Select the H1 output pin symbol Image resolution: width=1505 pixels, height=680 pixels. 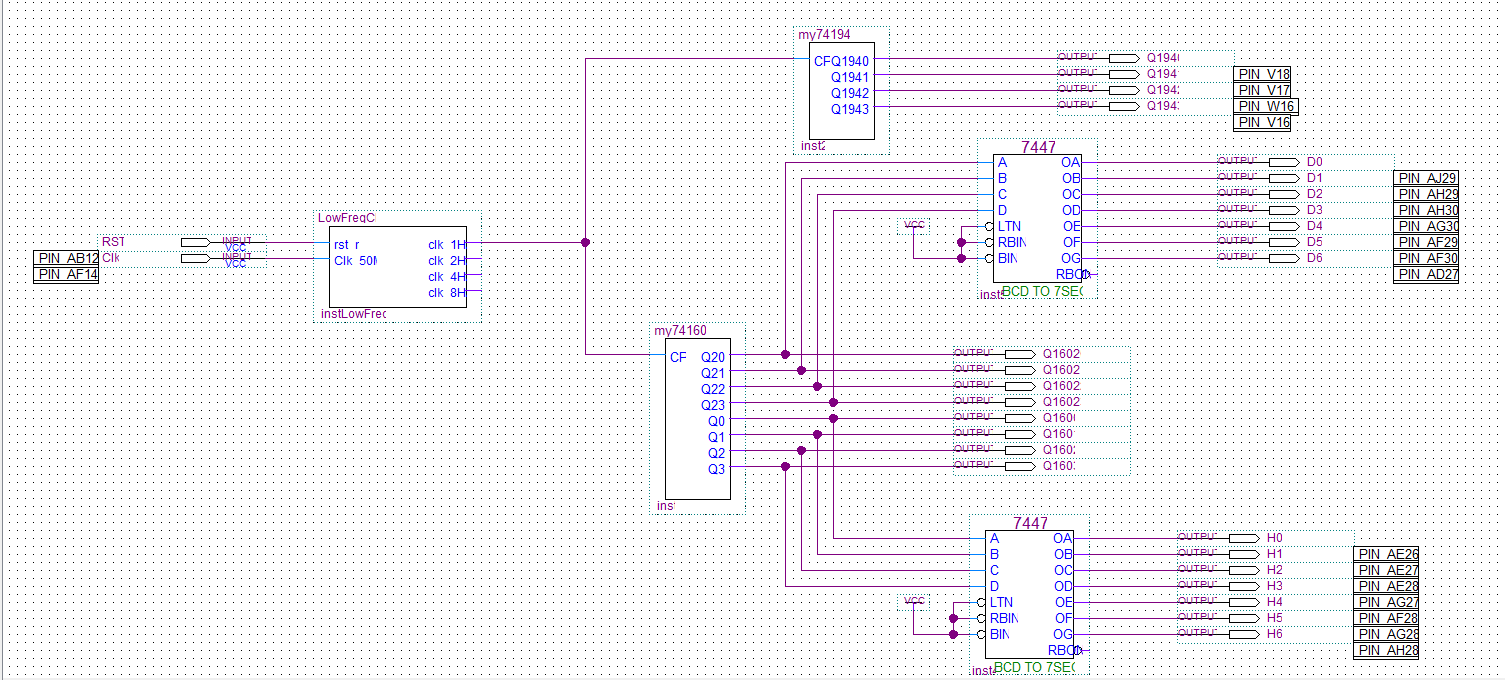click(x=1243, y=554)
